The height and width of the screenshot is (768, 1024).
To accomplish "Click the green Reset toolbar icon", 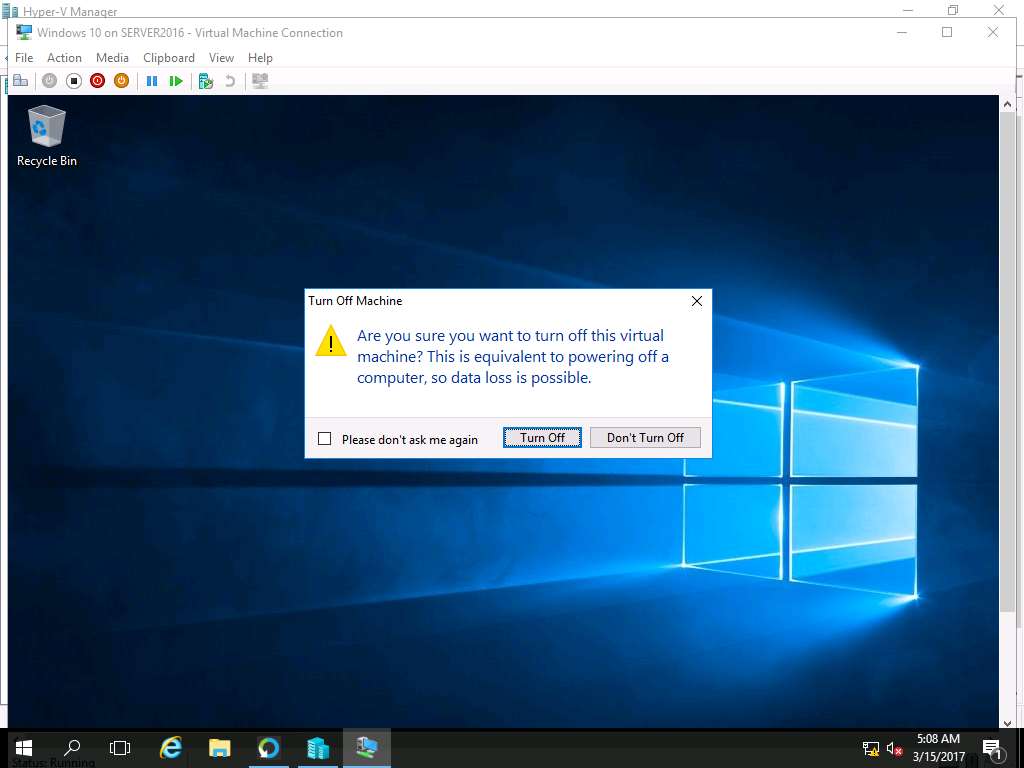I will 176,81.
